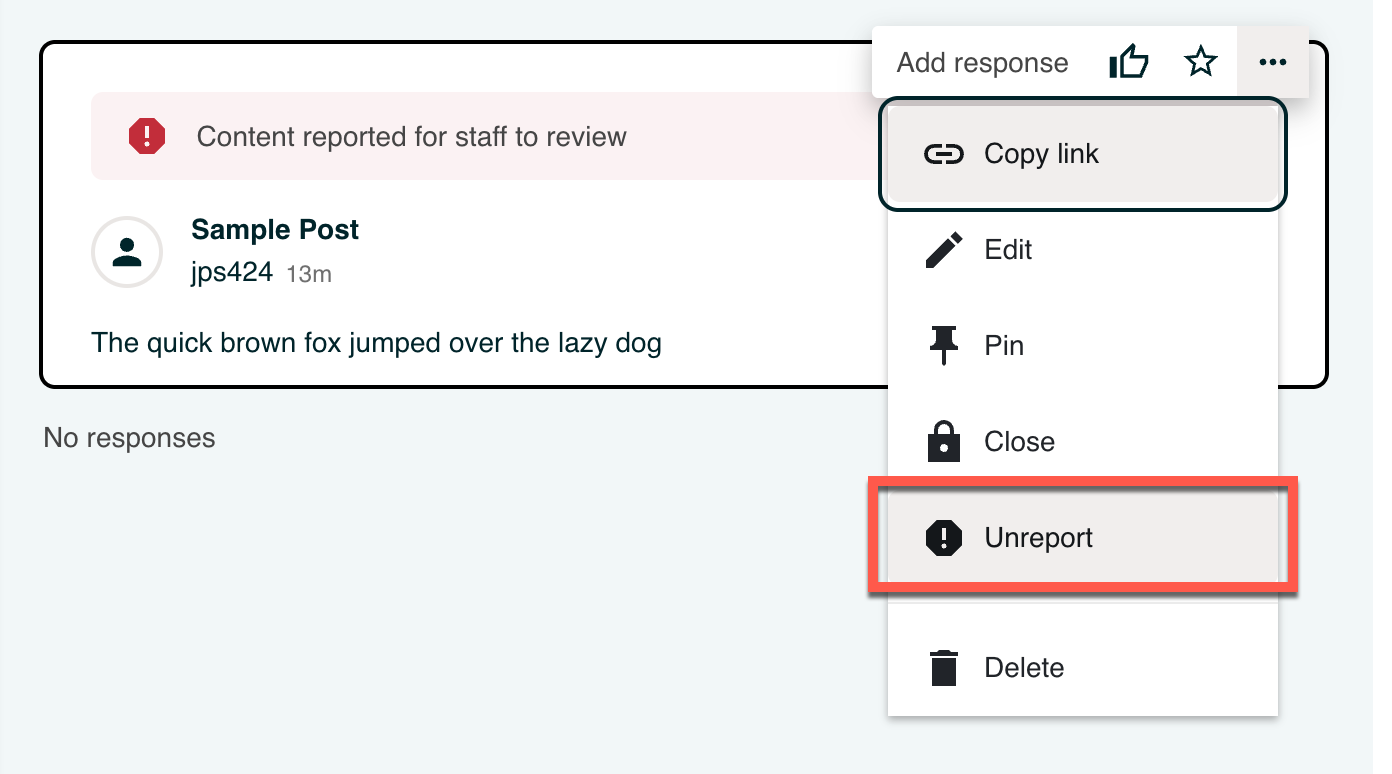Click the trash can Delete icon
Image resolution: width=1392 pixels, height=774 pixels.
(x=943, y=668)
